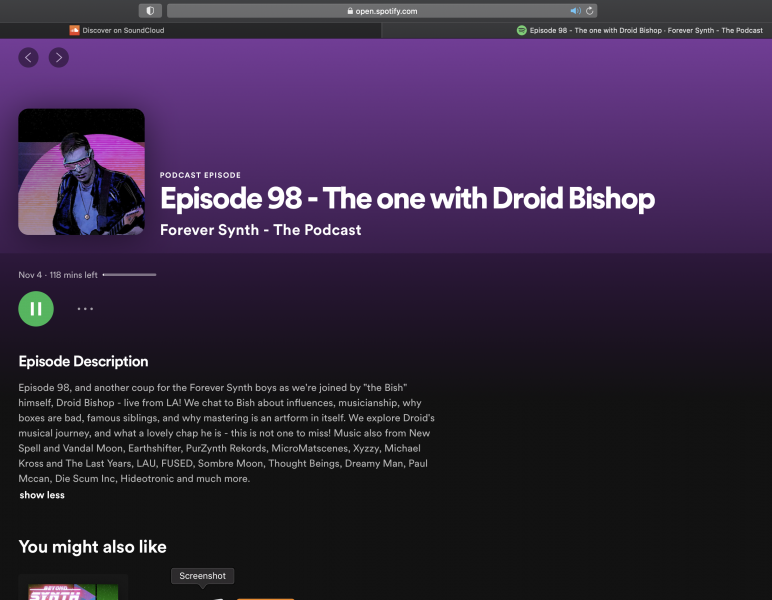Click the Droid Bishop episode cover art
This screenshot has height=600, width=772.
81,172
